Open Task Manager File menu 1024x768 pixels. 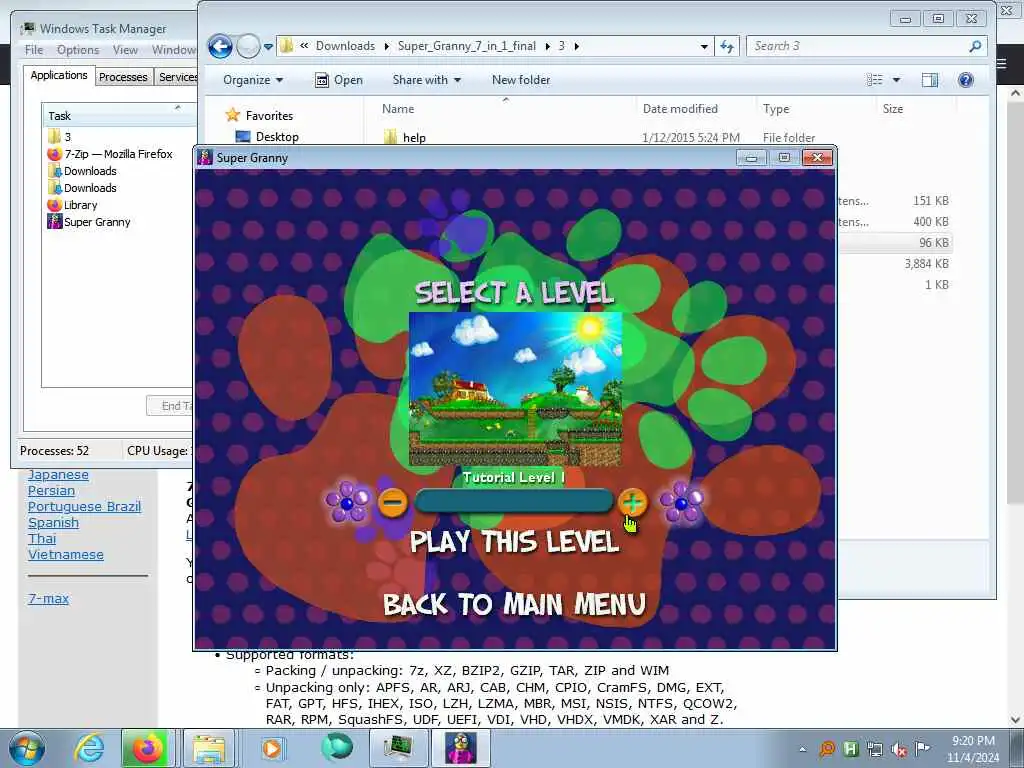[34, 50]
